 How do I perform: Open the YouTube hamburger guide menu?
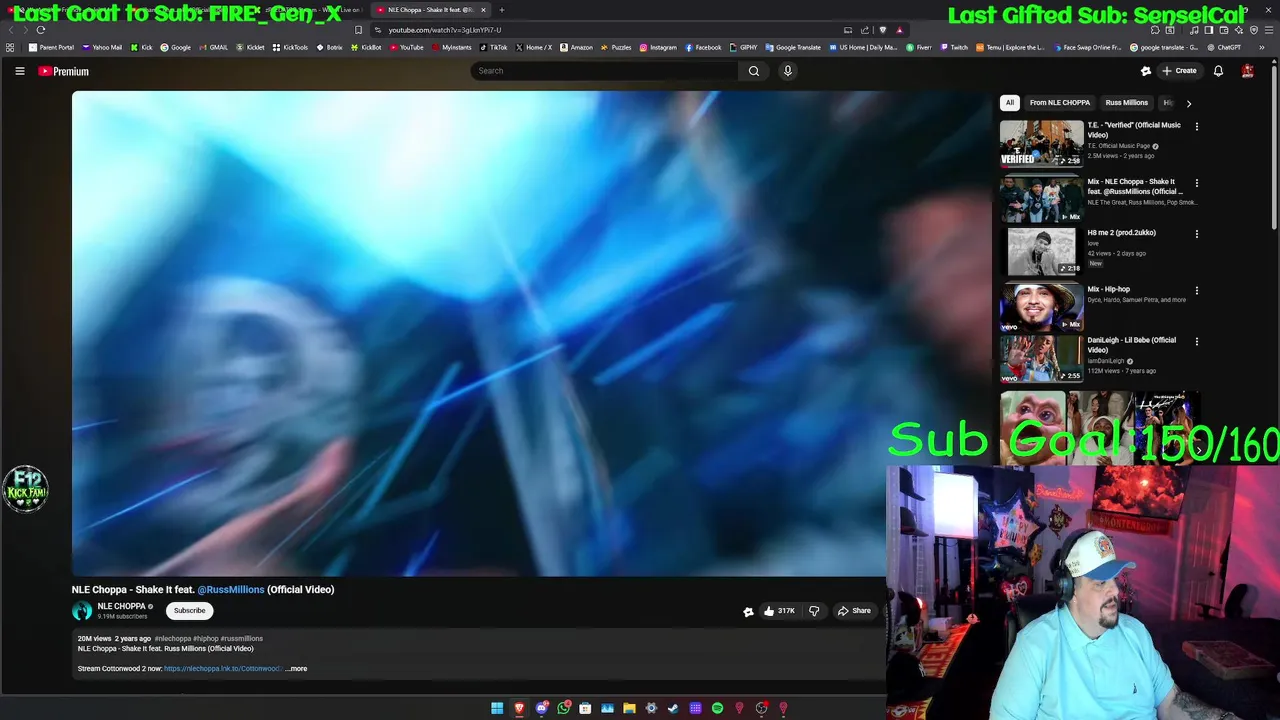pos(19,71)
